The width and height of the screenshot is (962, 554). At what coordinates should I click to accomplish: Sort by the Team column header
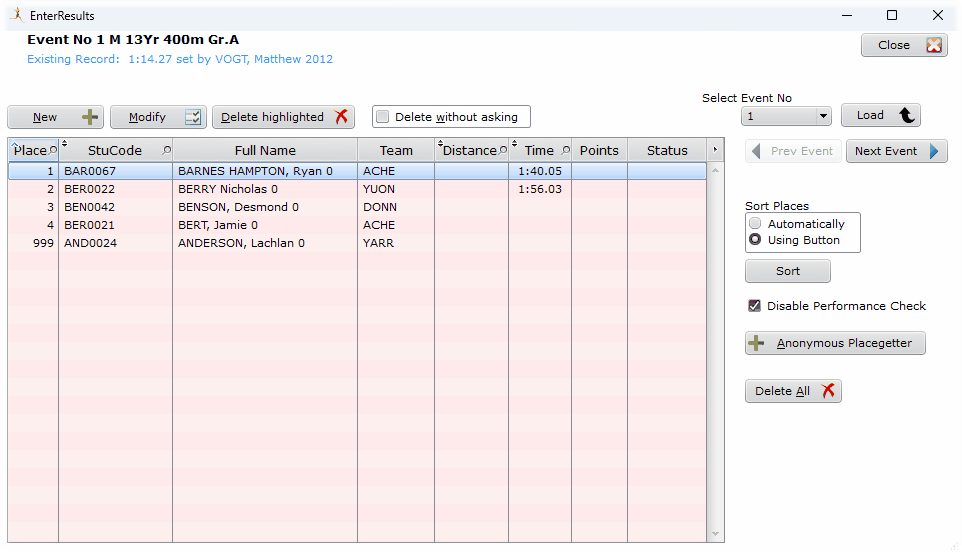(396, 150)
